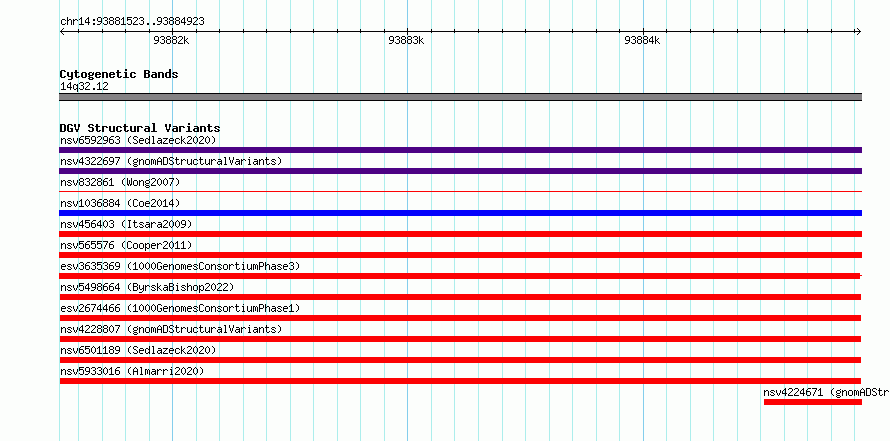The image size is (890, 441).
Task: Open nsv4322697 (gnomADStructuralVariants) label
Action: 171,161
